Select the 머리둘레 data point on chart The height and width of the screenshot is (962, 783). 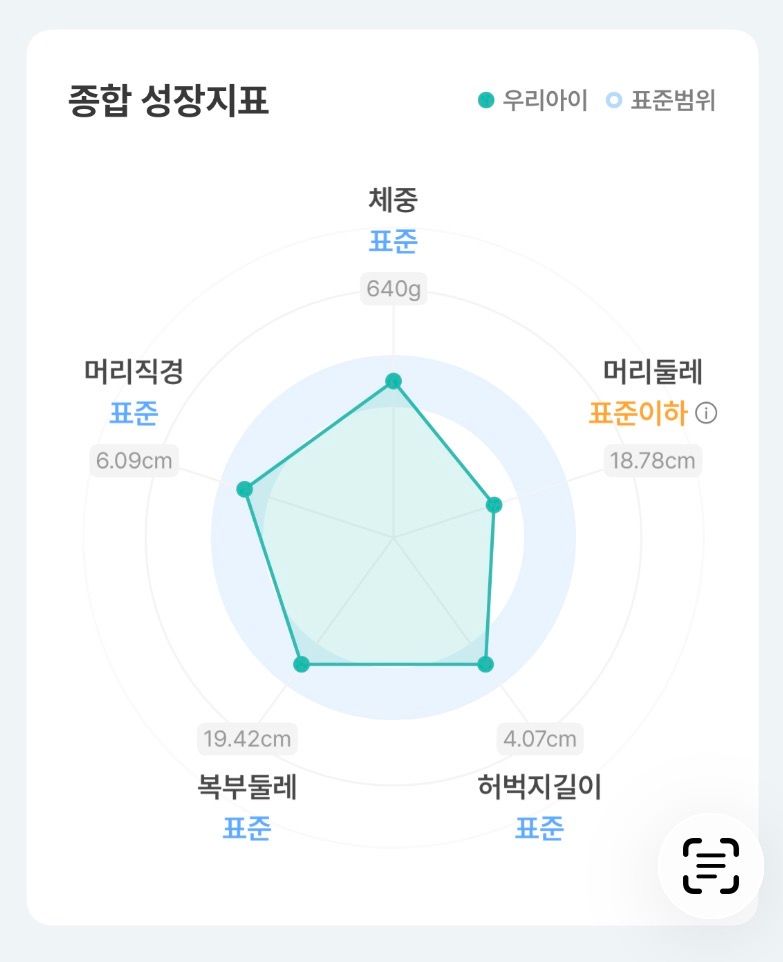click(493, 505)
